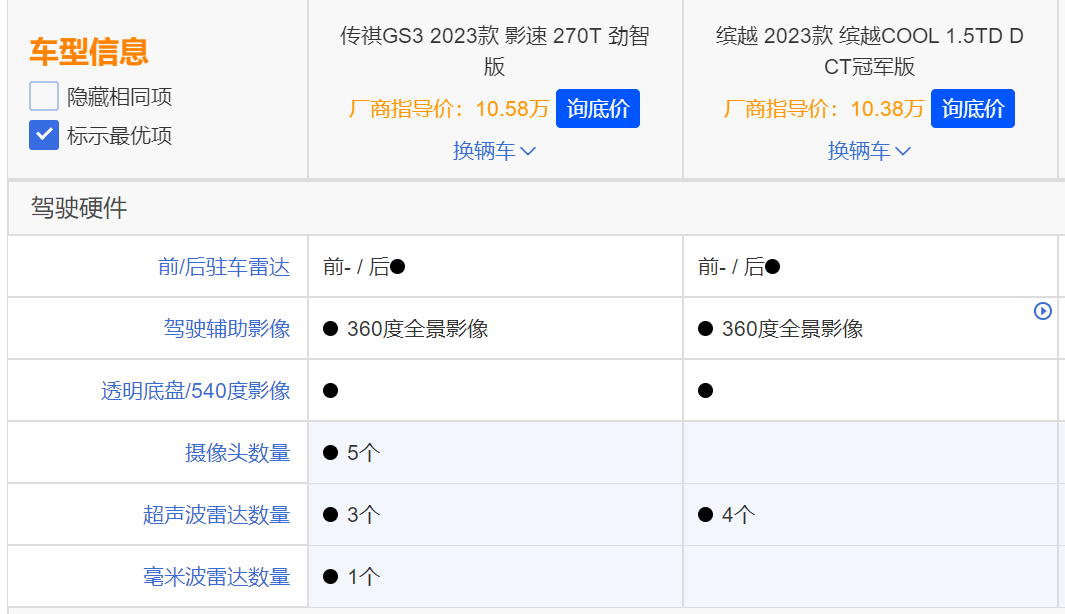Open the 超声波雷达数量 parameter link
1065x614 pixels.
tap(217, 515)
